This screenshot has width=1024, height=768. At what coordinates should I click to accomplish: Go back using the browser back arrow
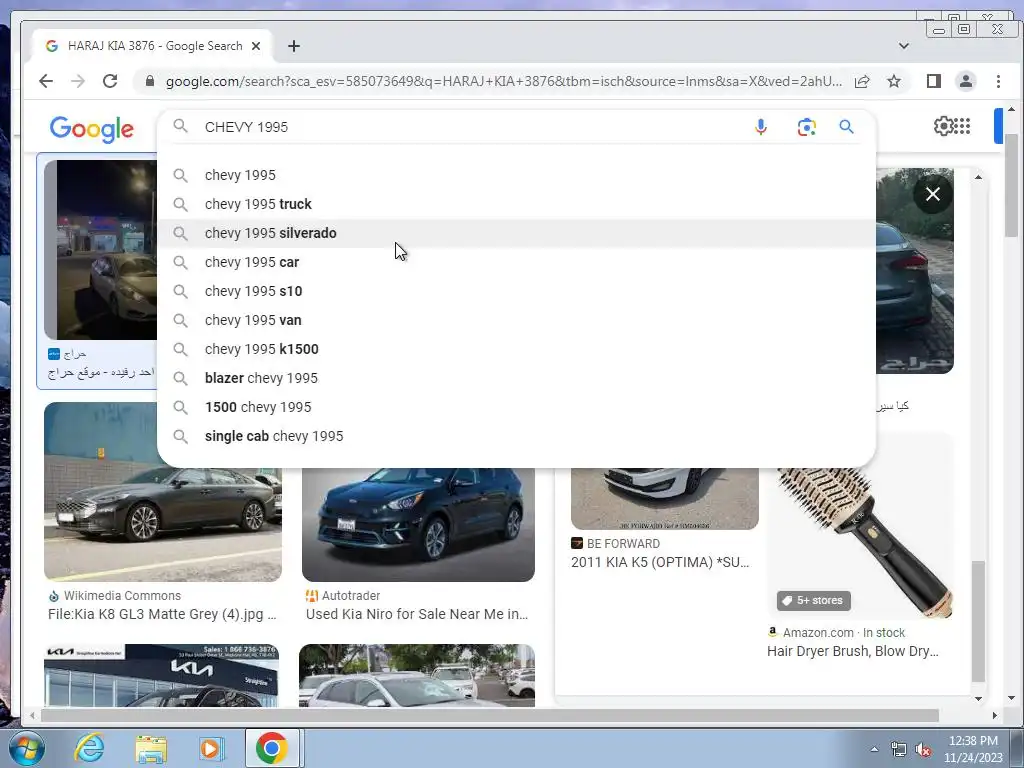point(46,81)
